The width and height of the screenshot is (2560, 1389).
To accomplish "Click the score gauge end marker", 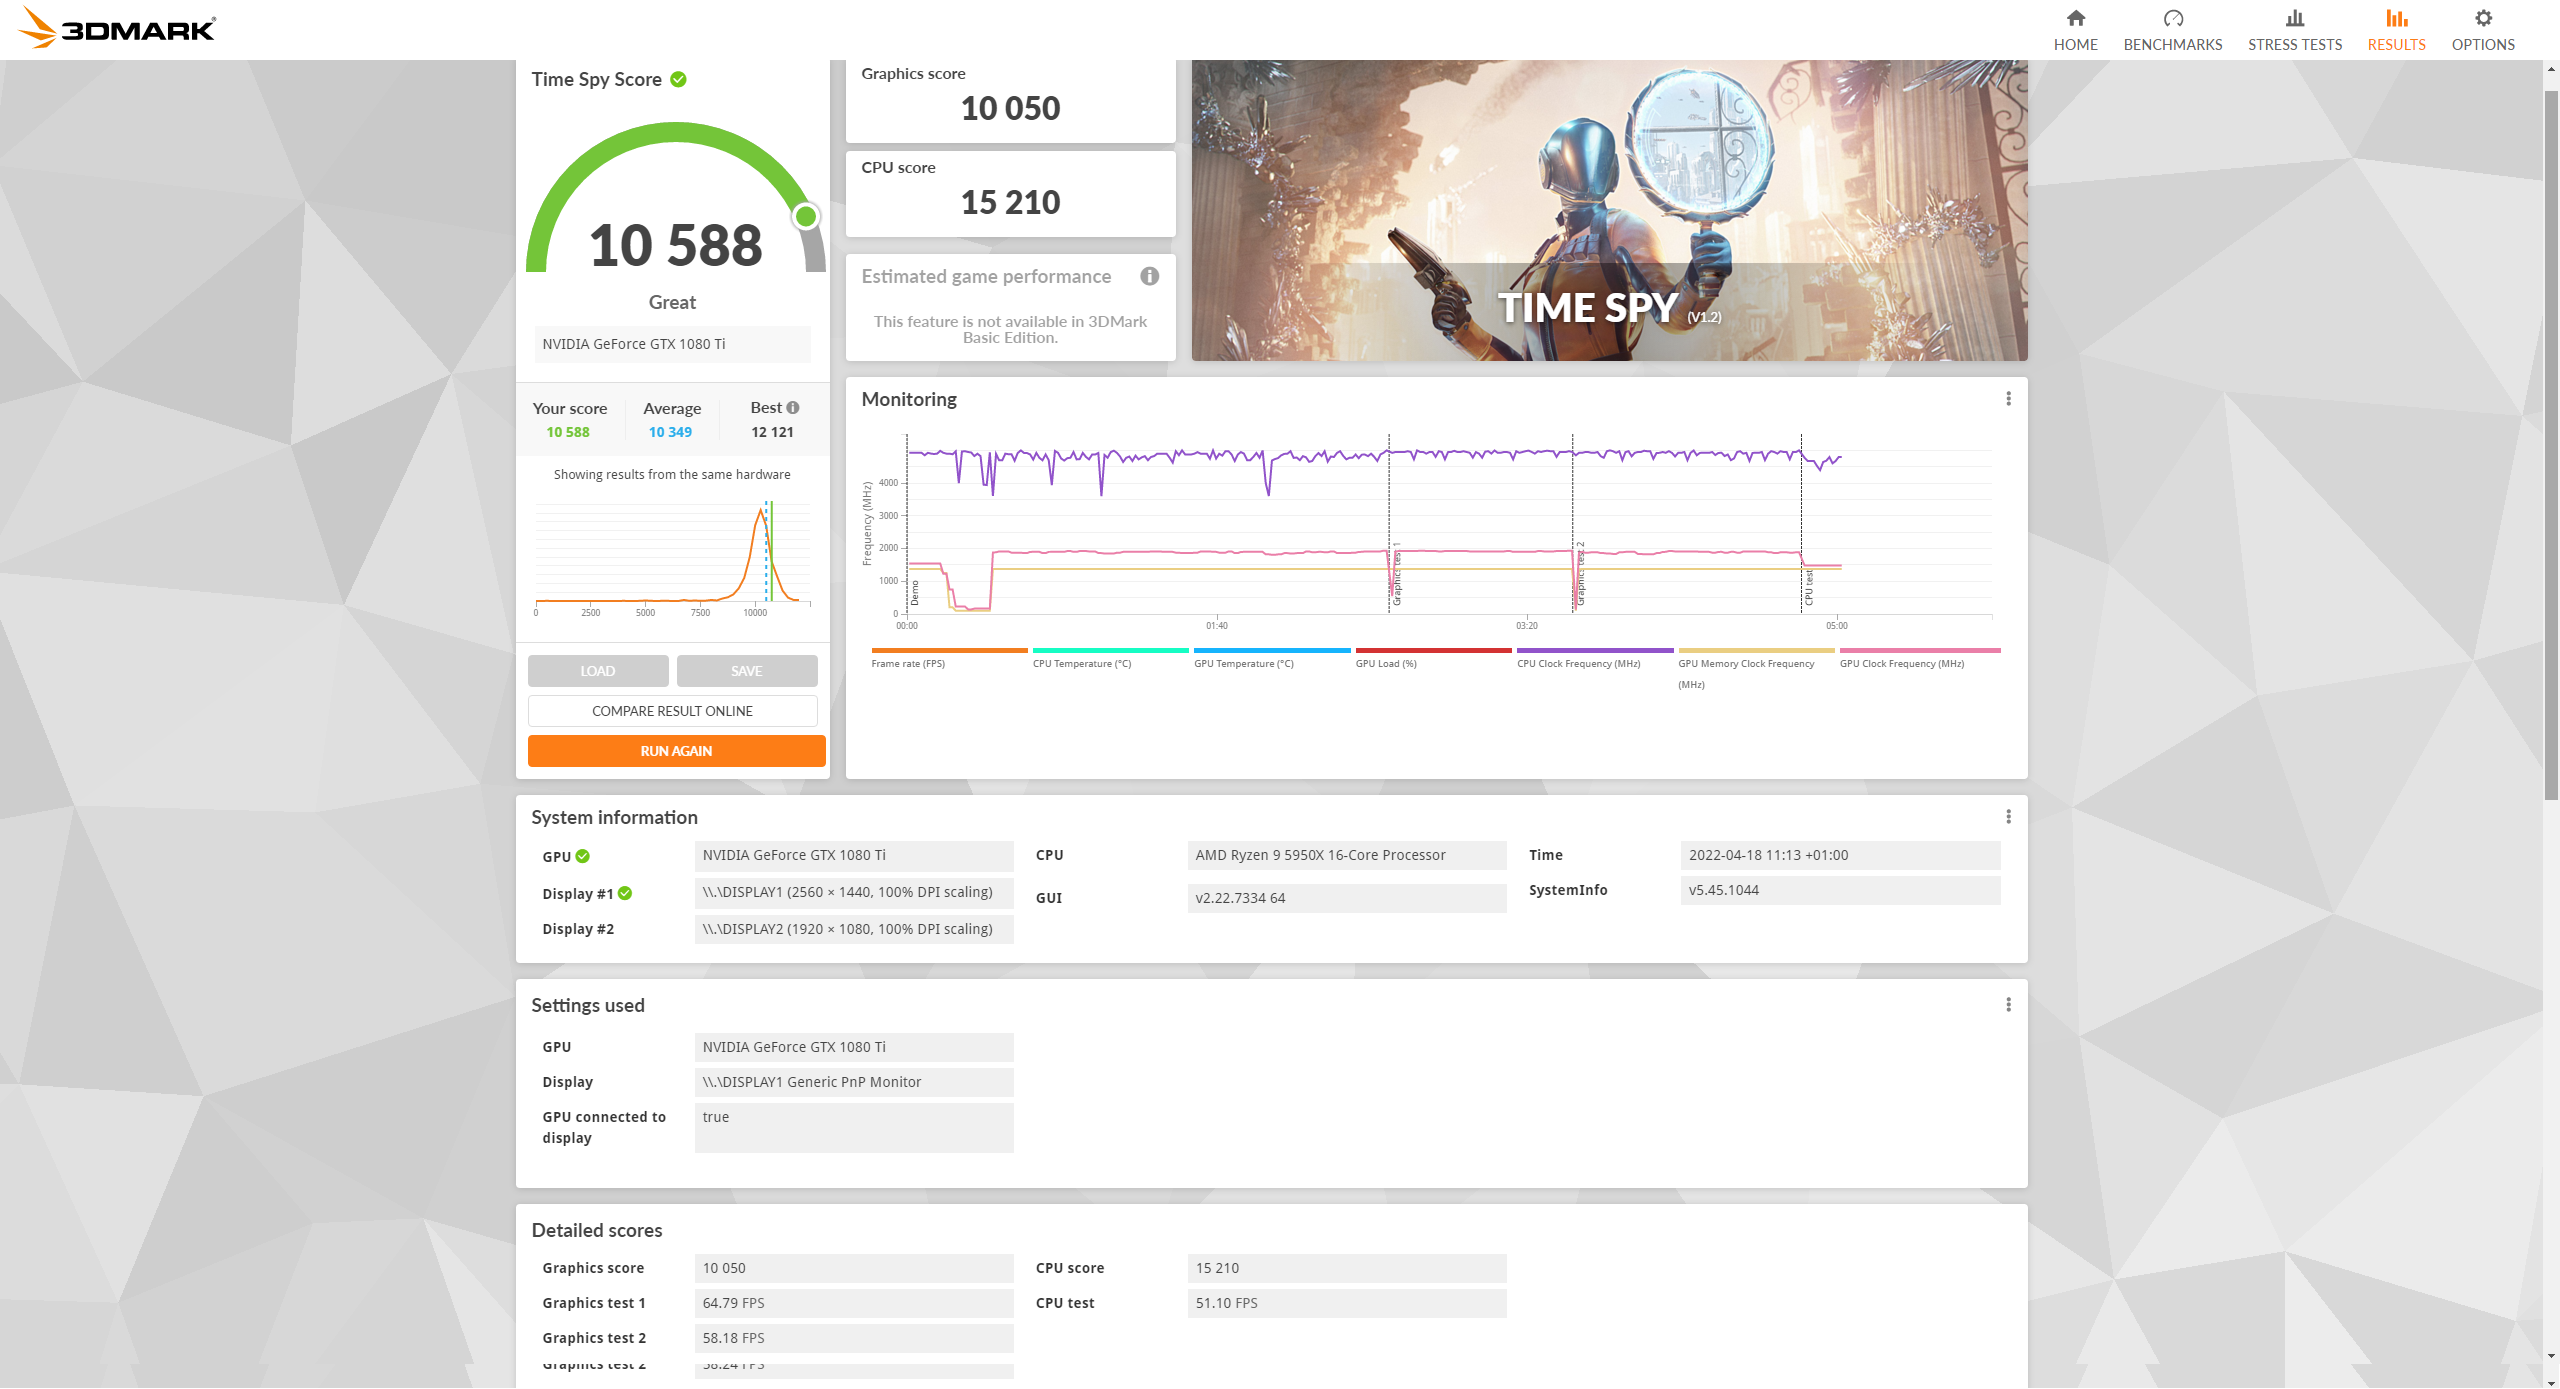I will 806,216.
